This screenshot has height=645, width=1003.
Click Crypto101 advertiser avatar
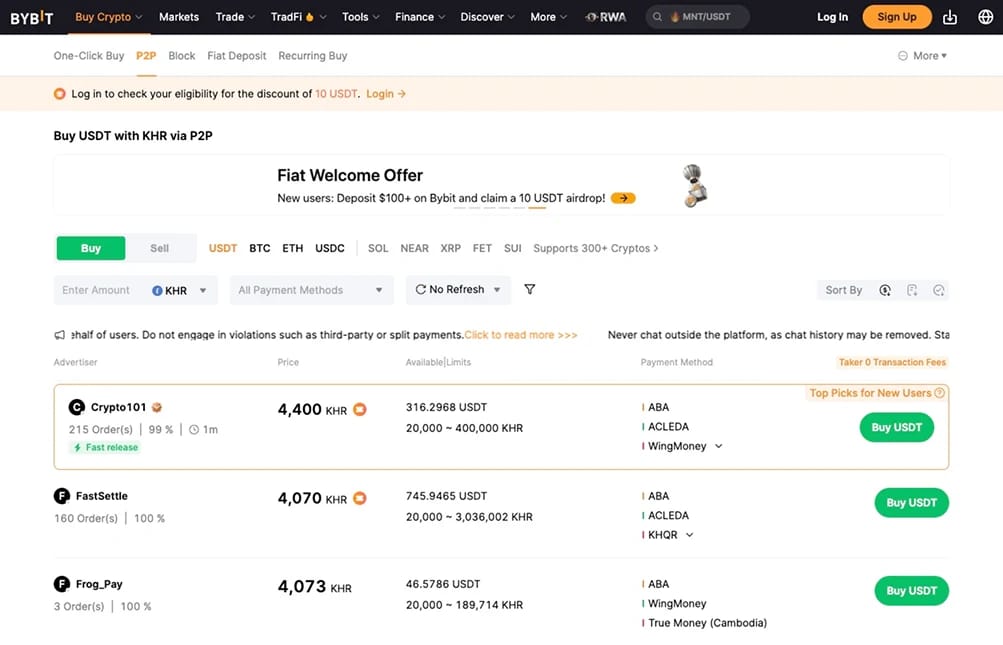point(77,407)
